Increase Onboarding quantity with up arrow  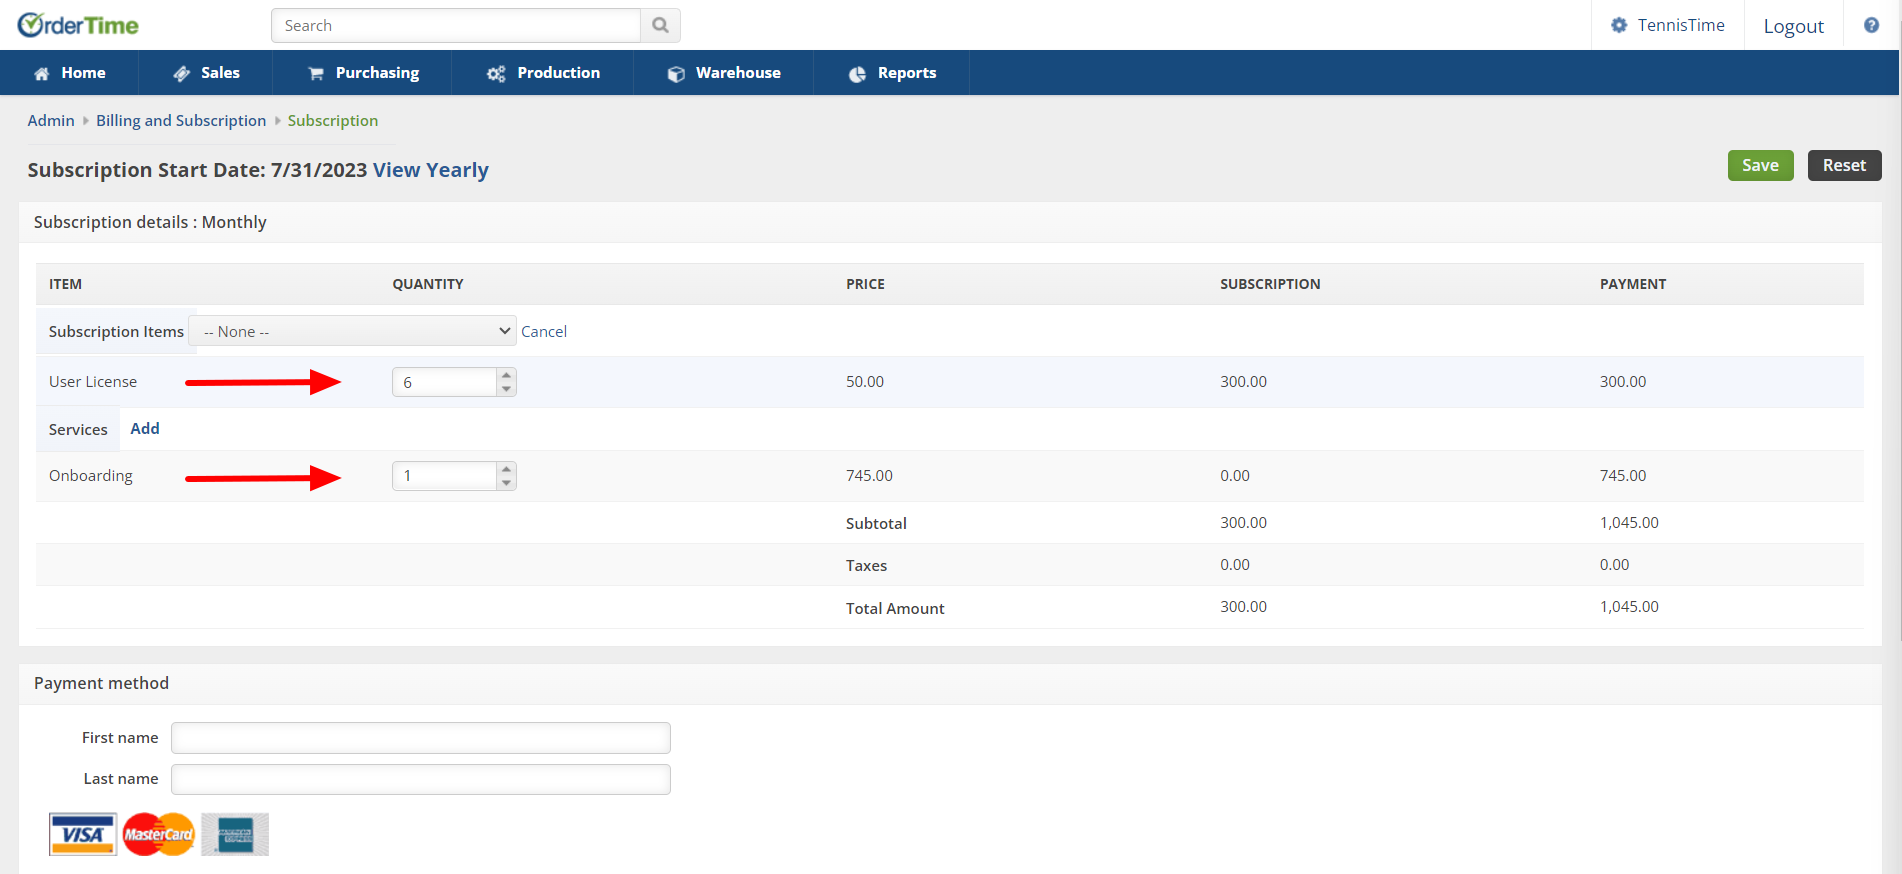point(507,469)
